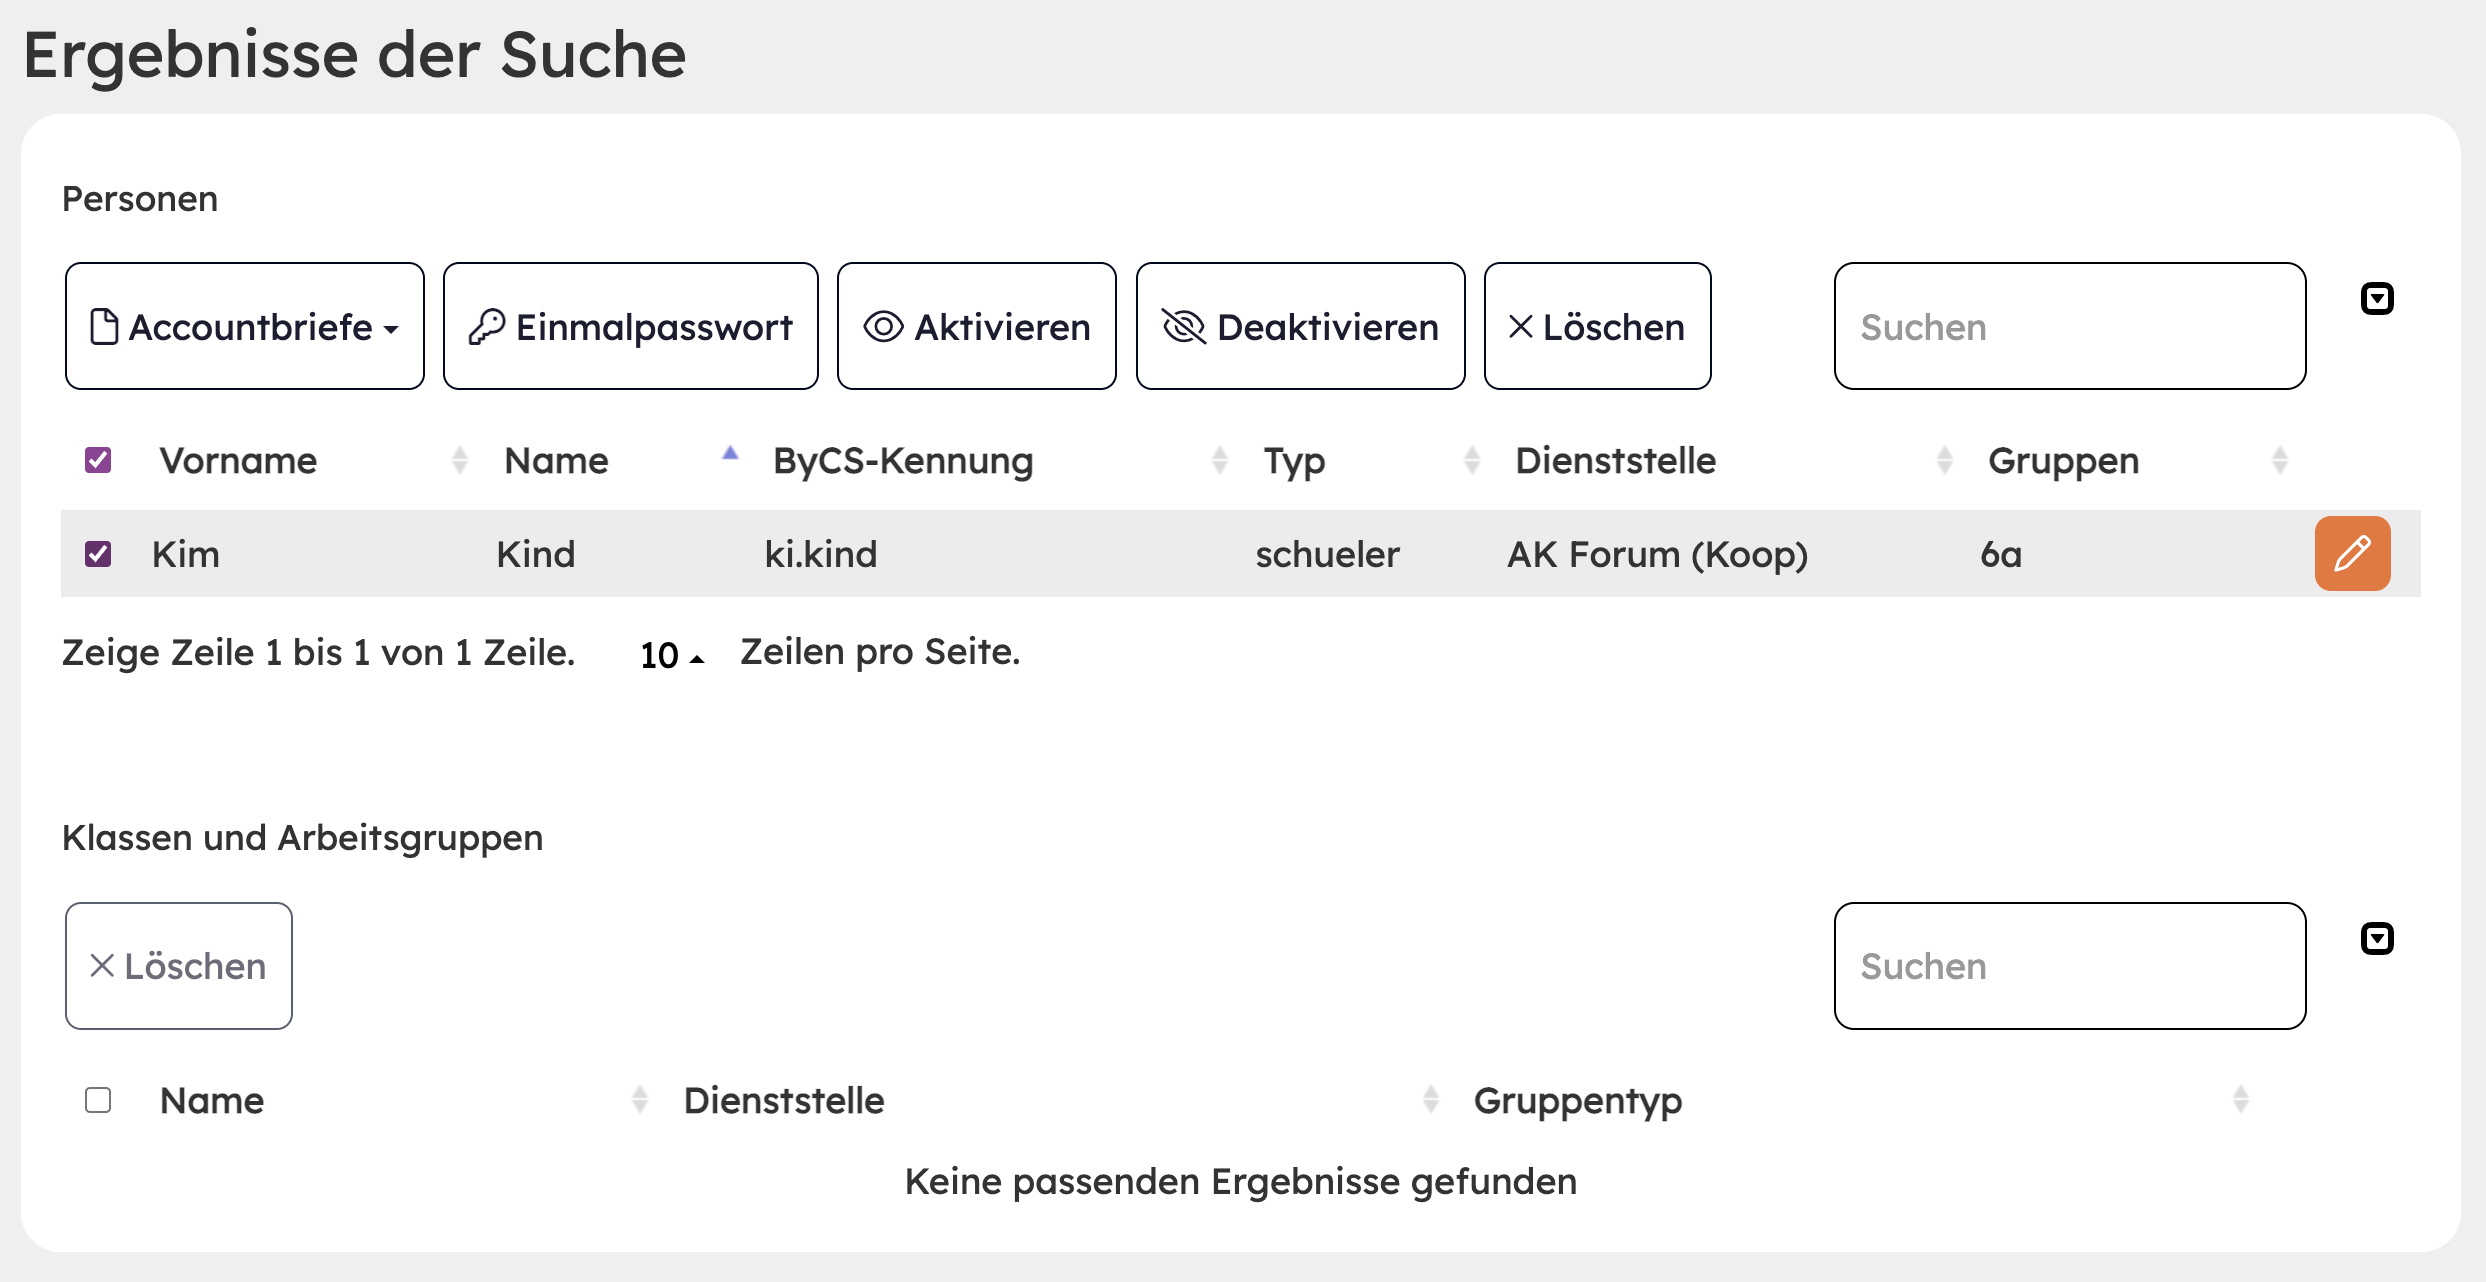
Task: Click the orange pencil edit icon for Kim
Action: (2352, 553)
